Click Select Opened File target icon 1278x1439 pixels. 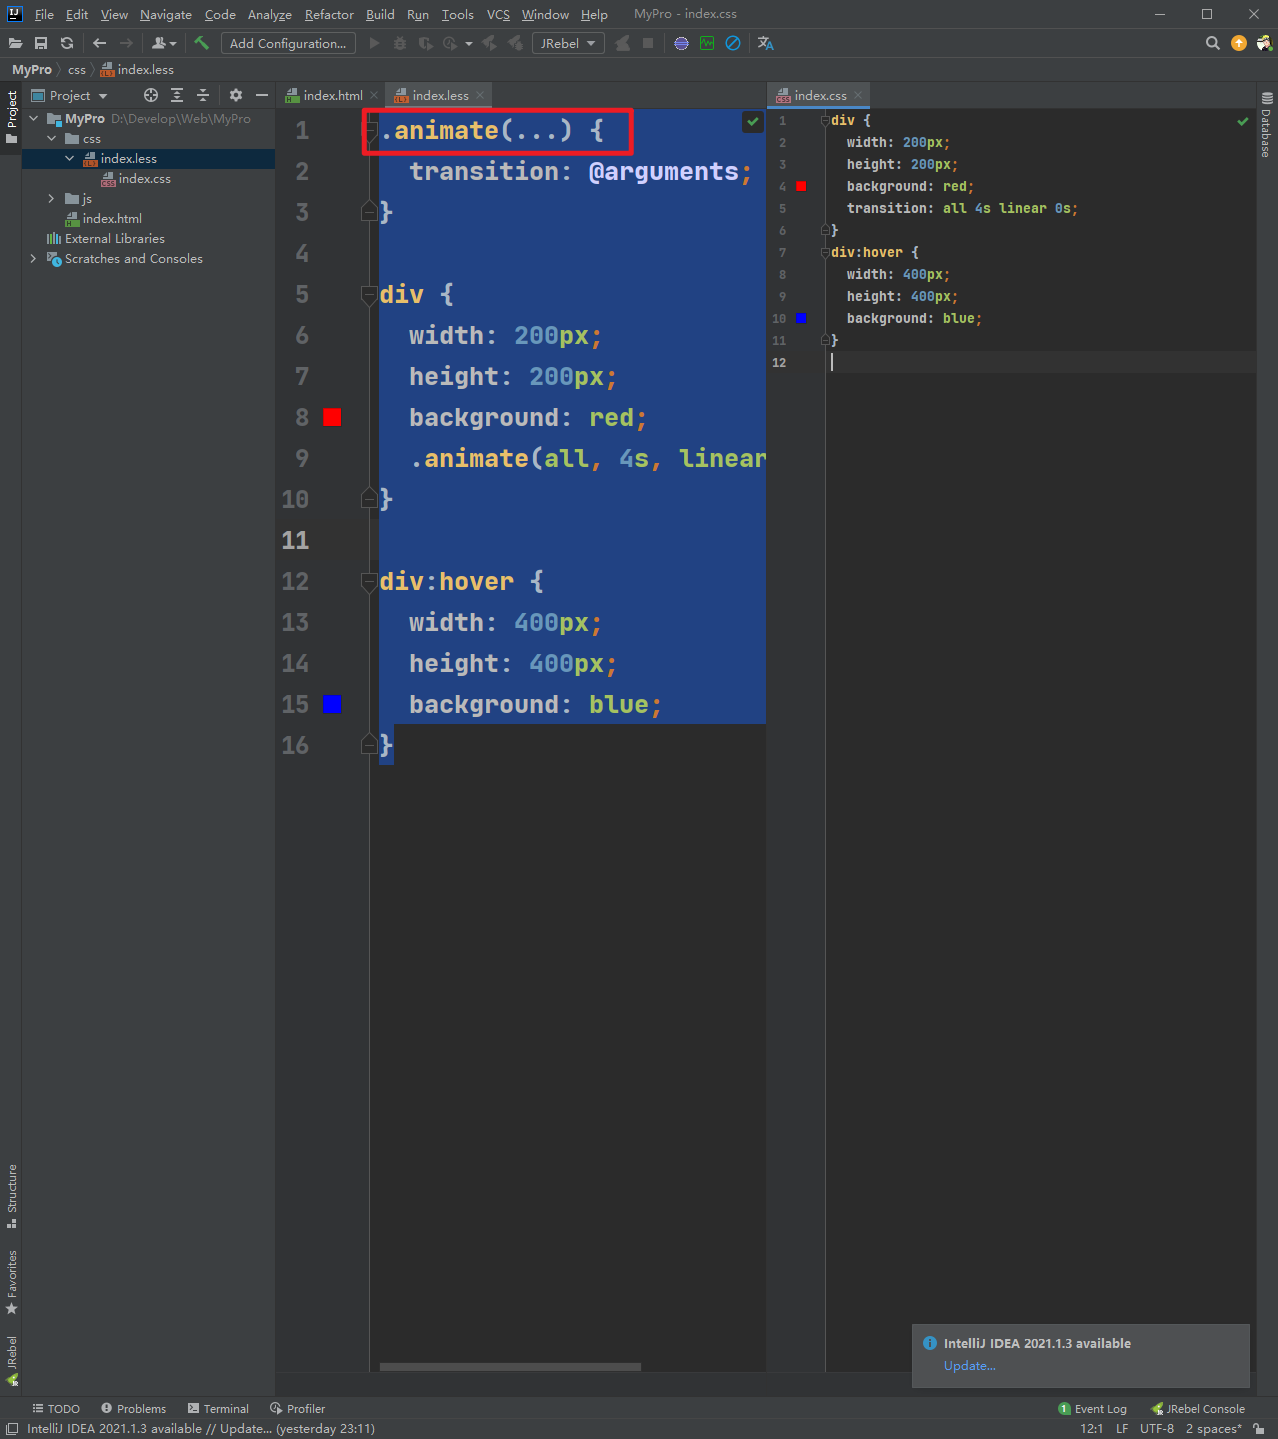(x=151, y=95)
